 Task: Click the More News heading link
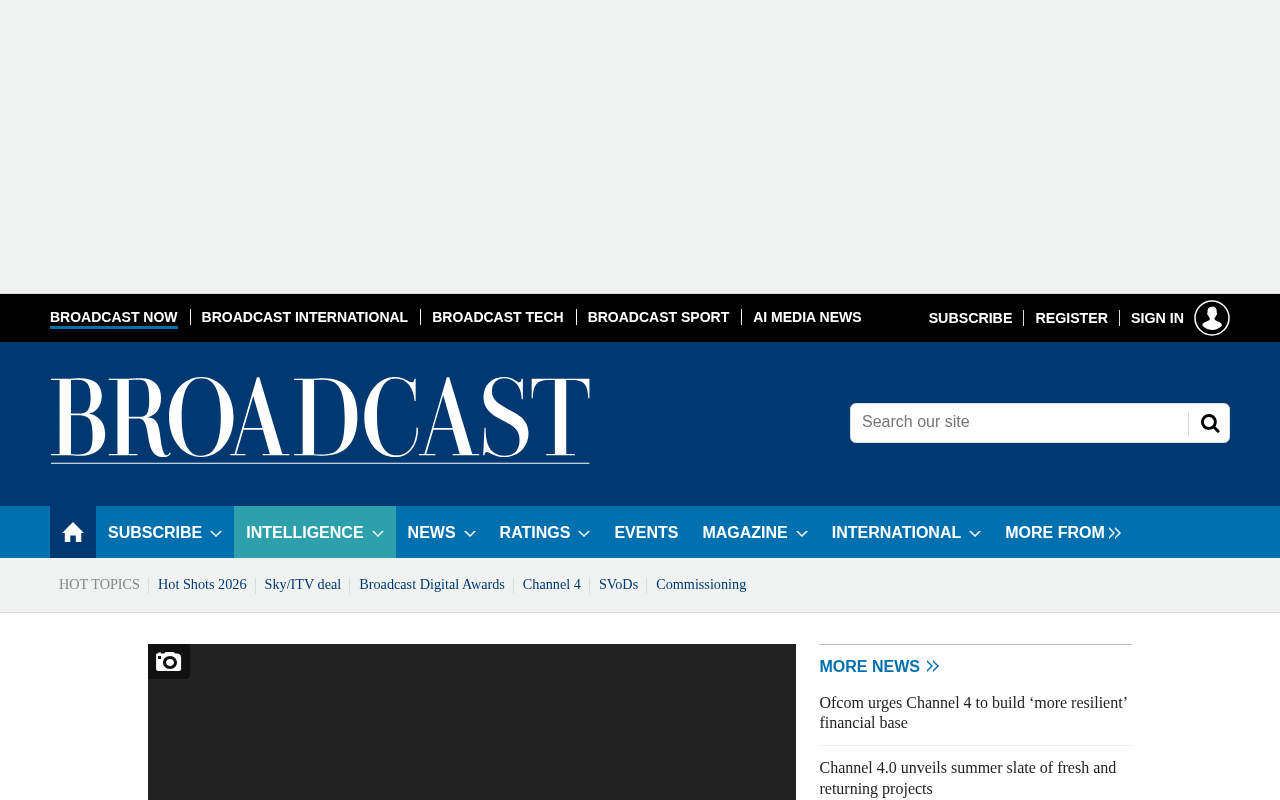[x=869, y=667]
